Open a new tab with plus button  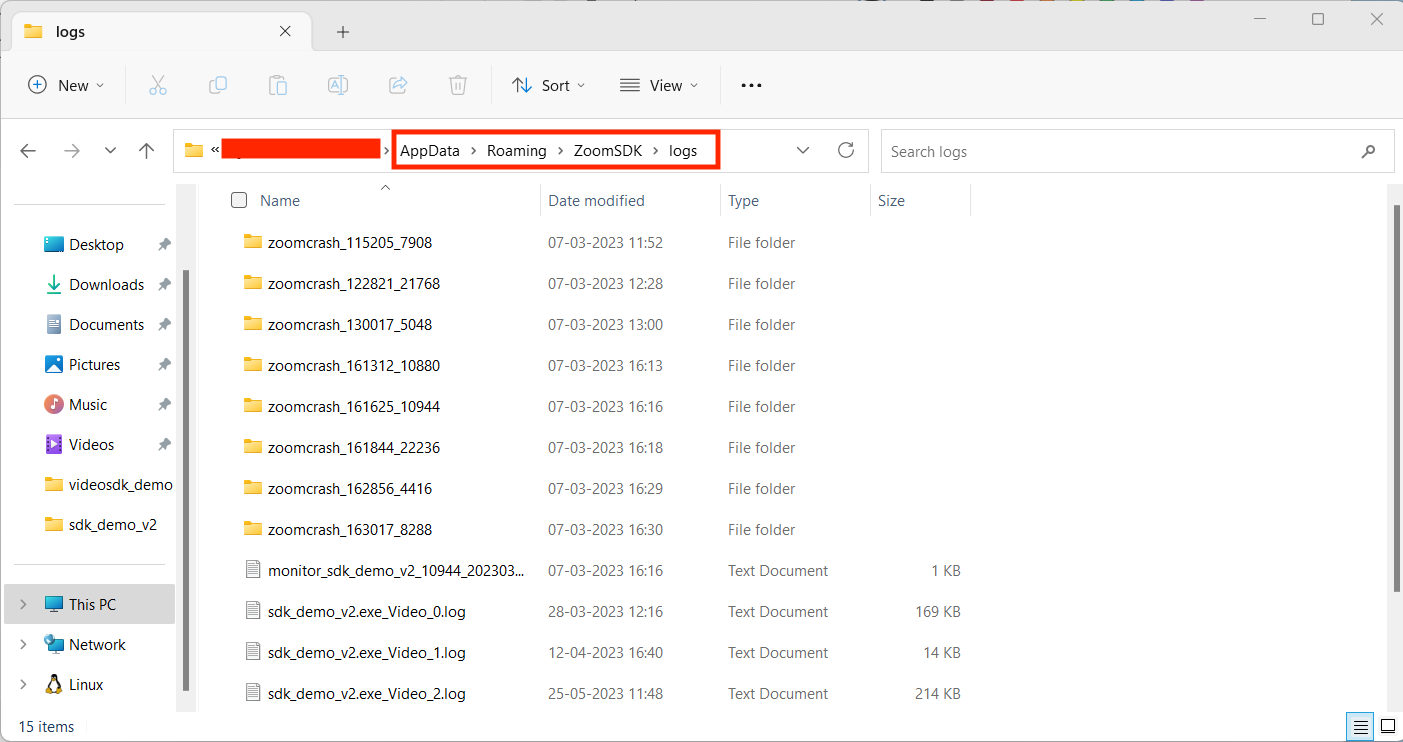[343, 32]
